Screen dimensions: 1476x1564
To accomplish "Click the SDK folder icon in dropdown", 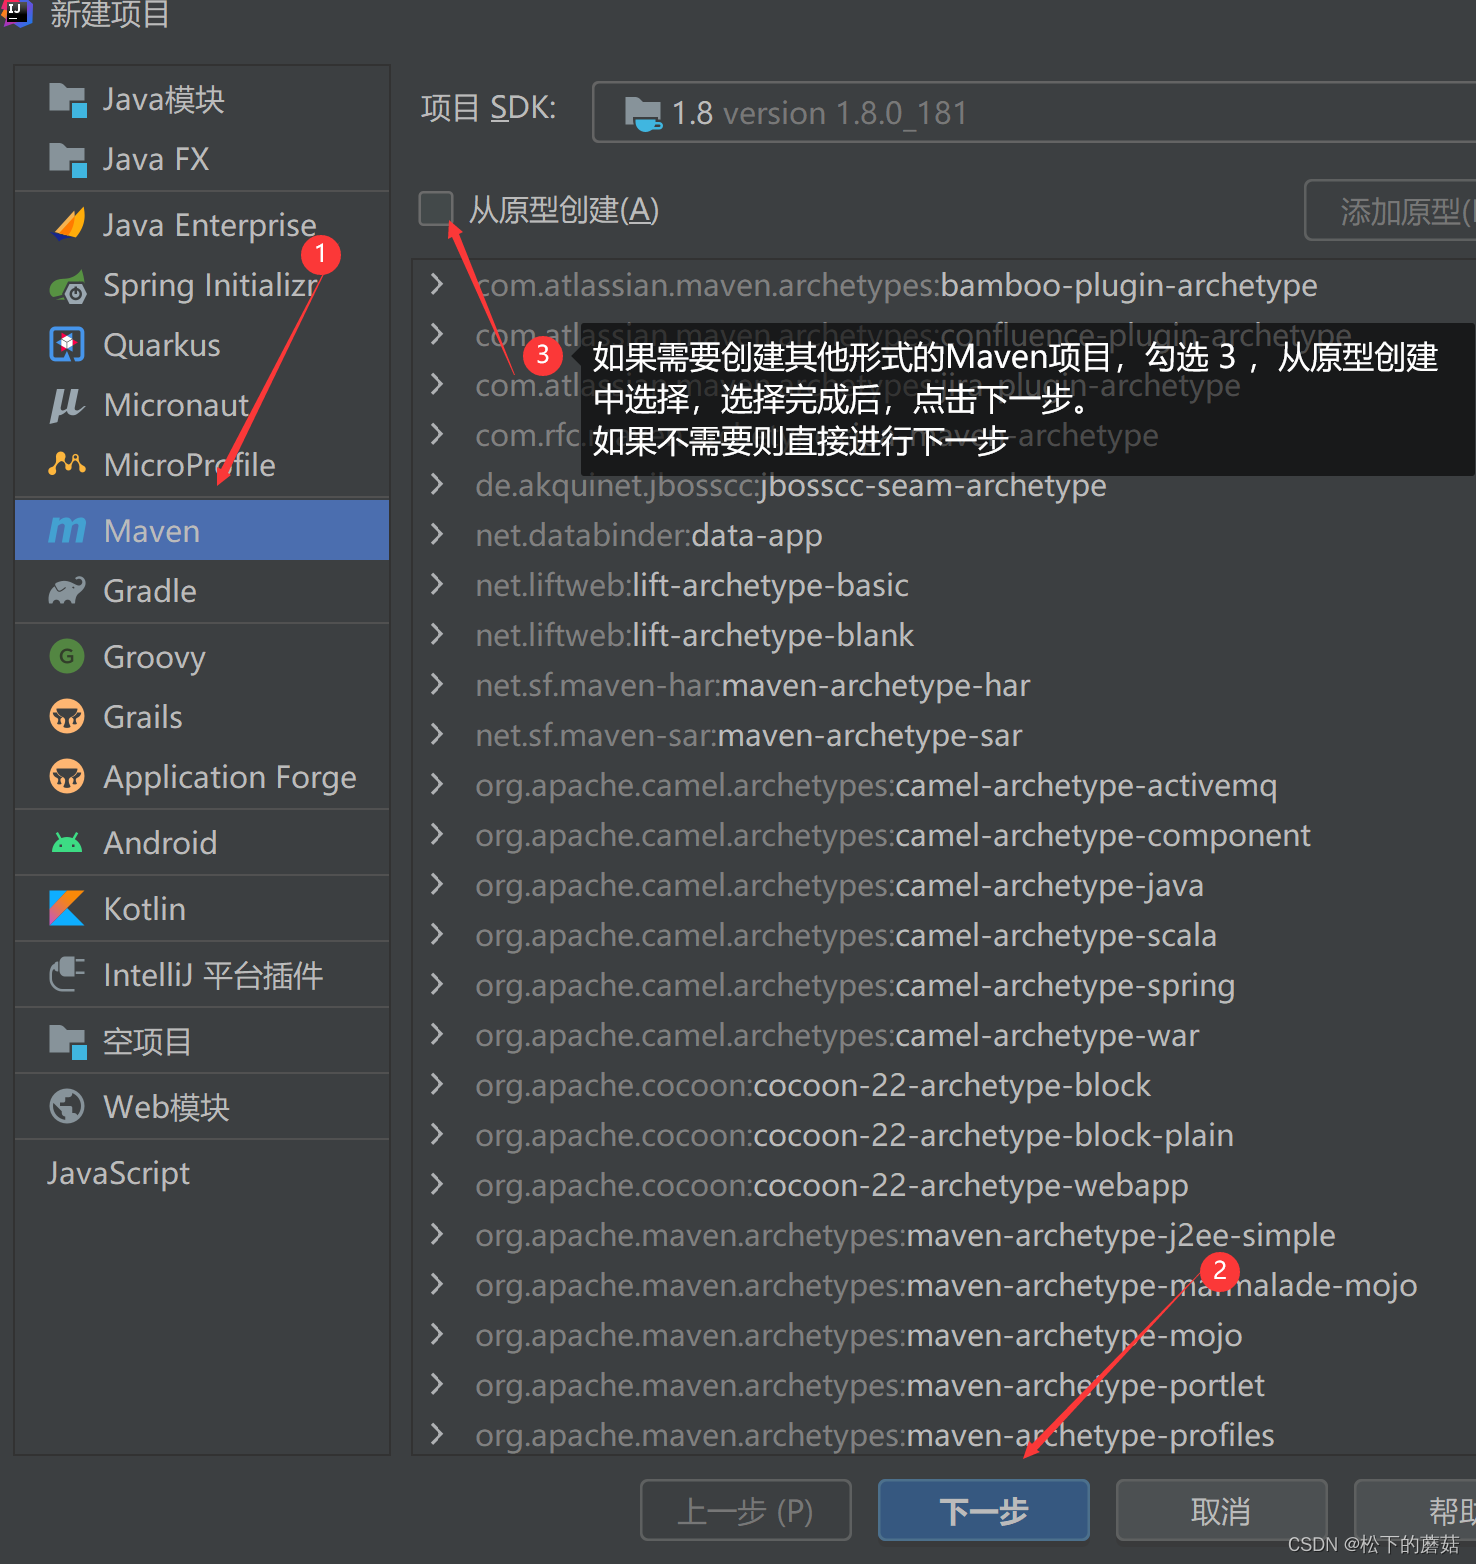I will (643, 113).
